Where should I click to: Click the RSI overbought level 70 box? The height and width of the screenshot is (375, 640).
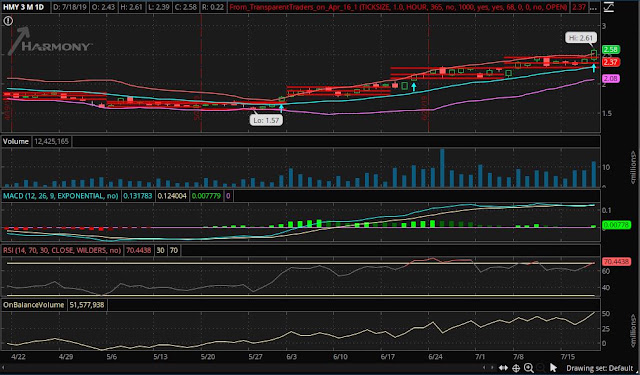point(174,250)
